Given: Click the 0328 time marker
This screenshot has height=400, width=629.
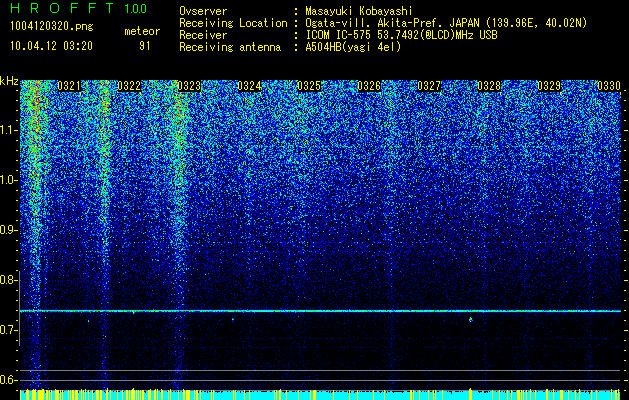Looking at the screenshot, I should pyautogui.click(x=489, y=86).
